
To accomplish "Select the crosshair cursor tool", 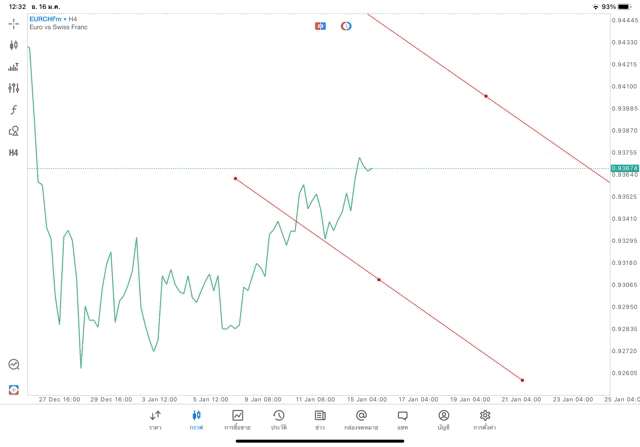I will point(14,23).
